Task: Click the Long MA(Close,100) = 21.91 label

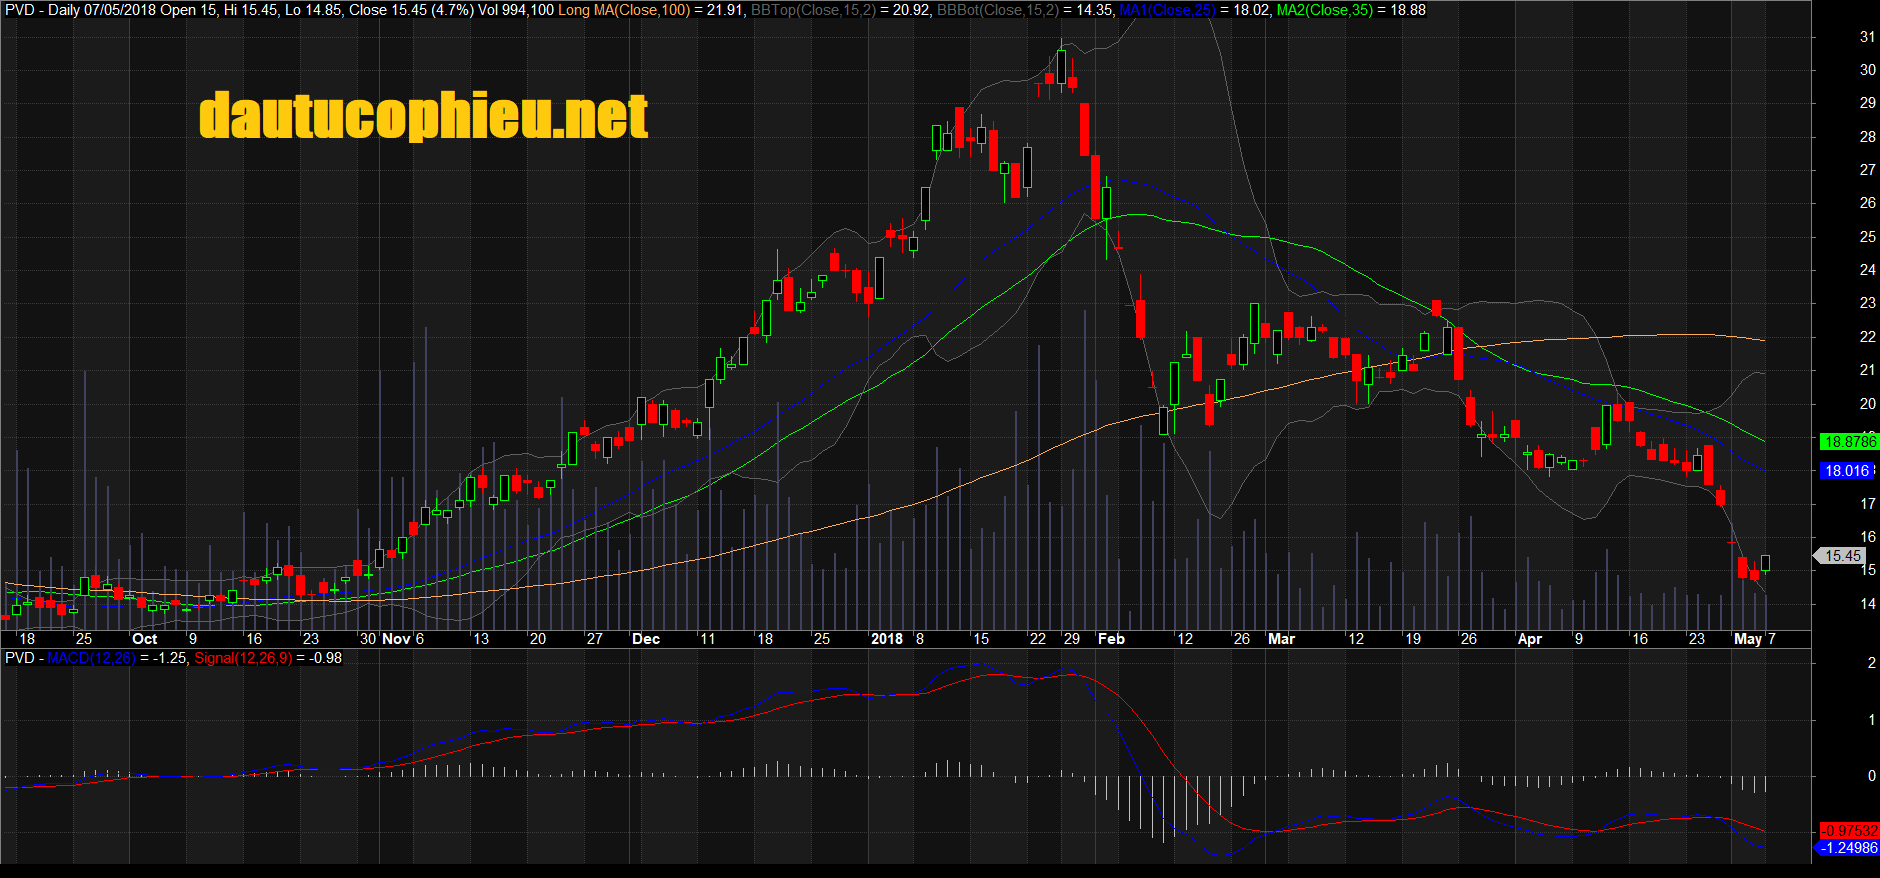Action: pyautogui.click(x=649, y=10)
